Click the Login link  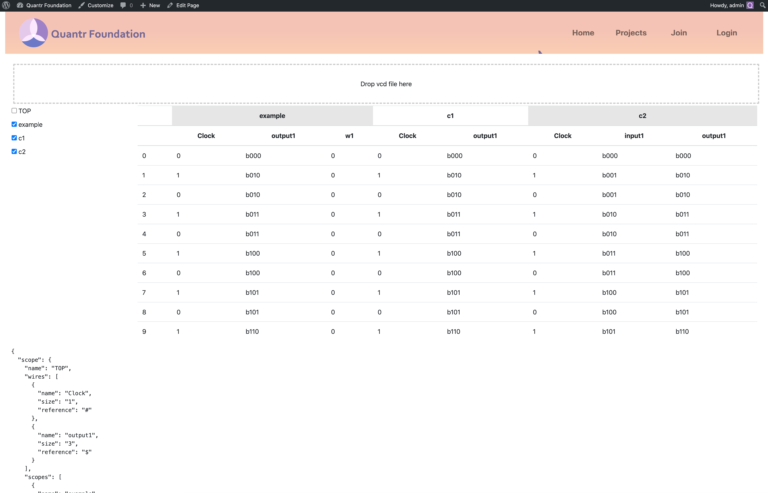point(726,33)
